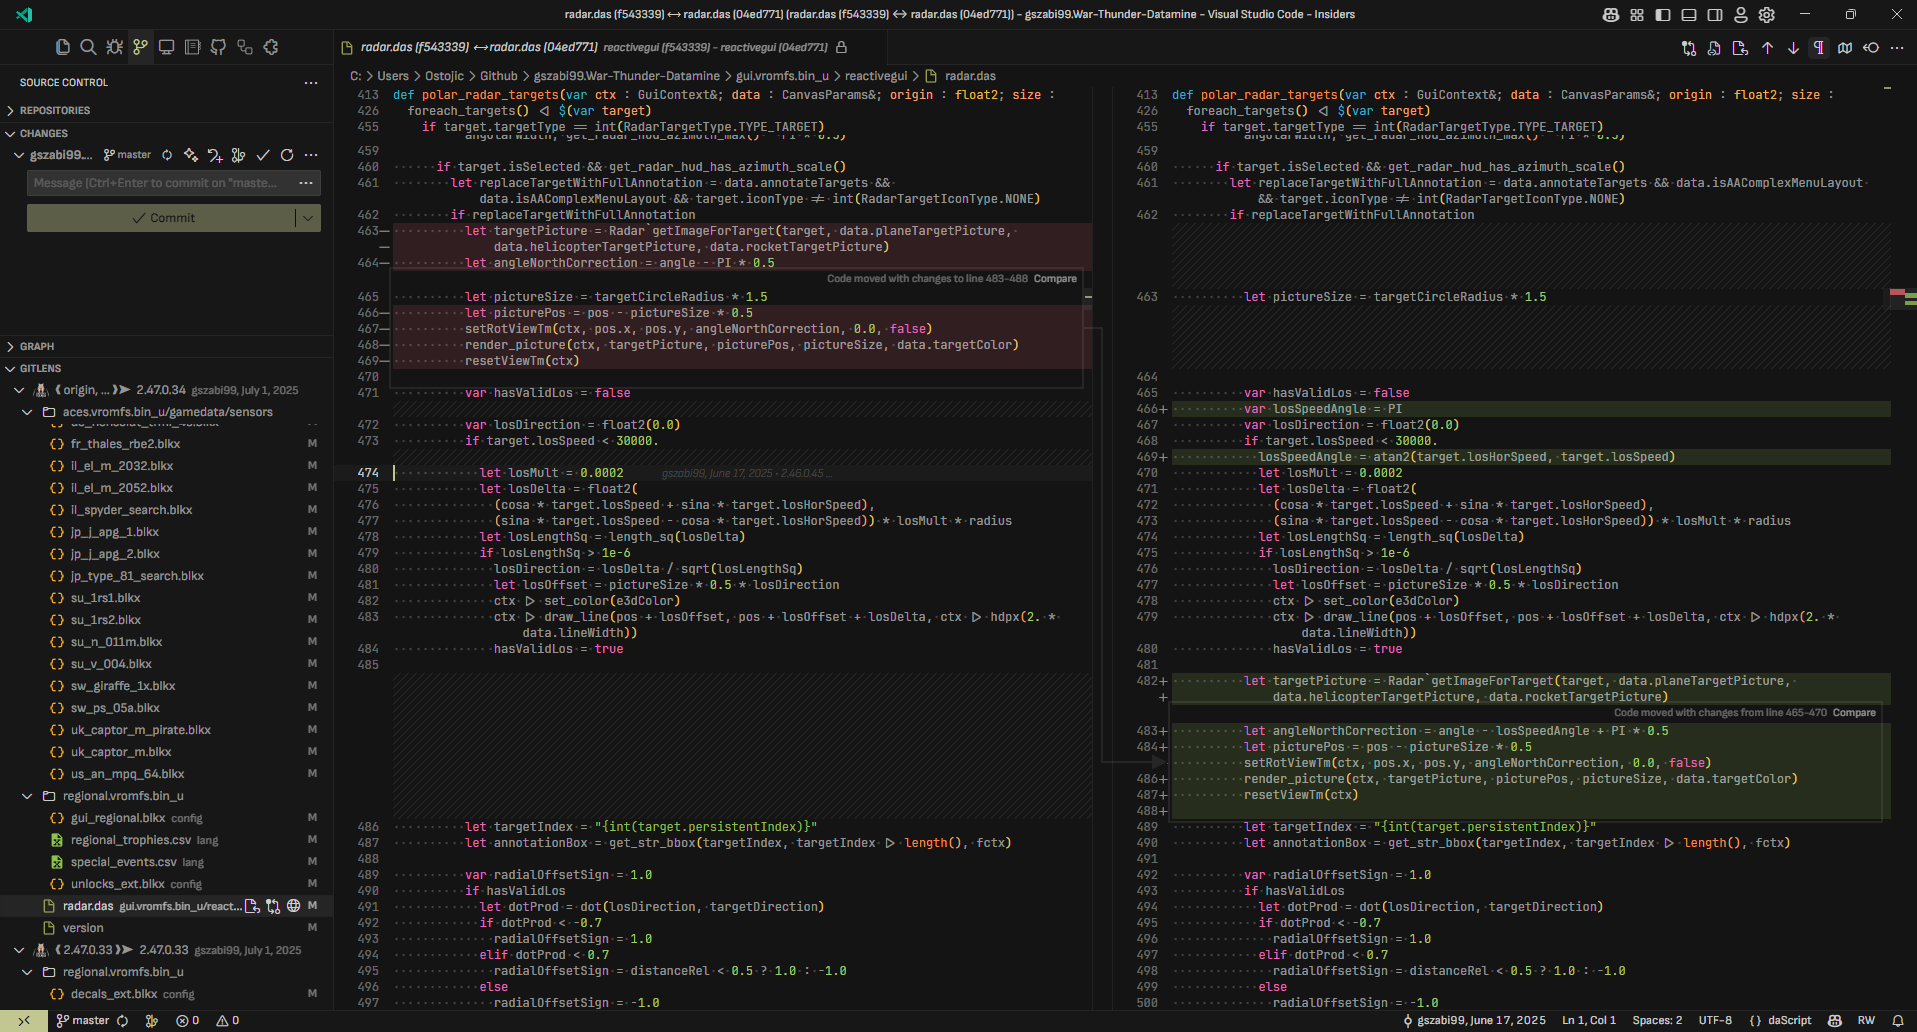Open Source Control panel more actions menu
This screenshot has height=1032, width=1917.
click(x=311, y=83)
